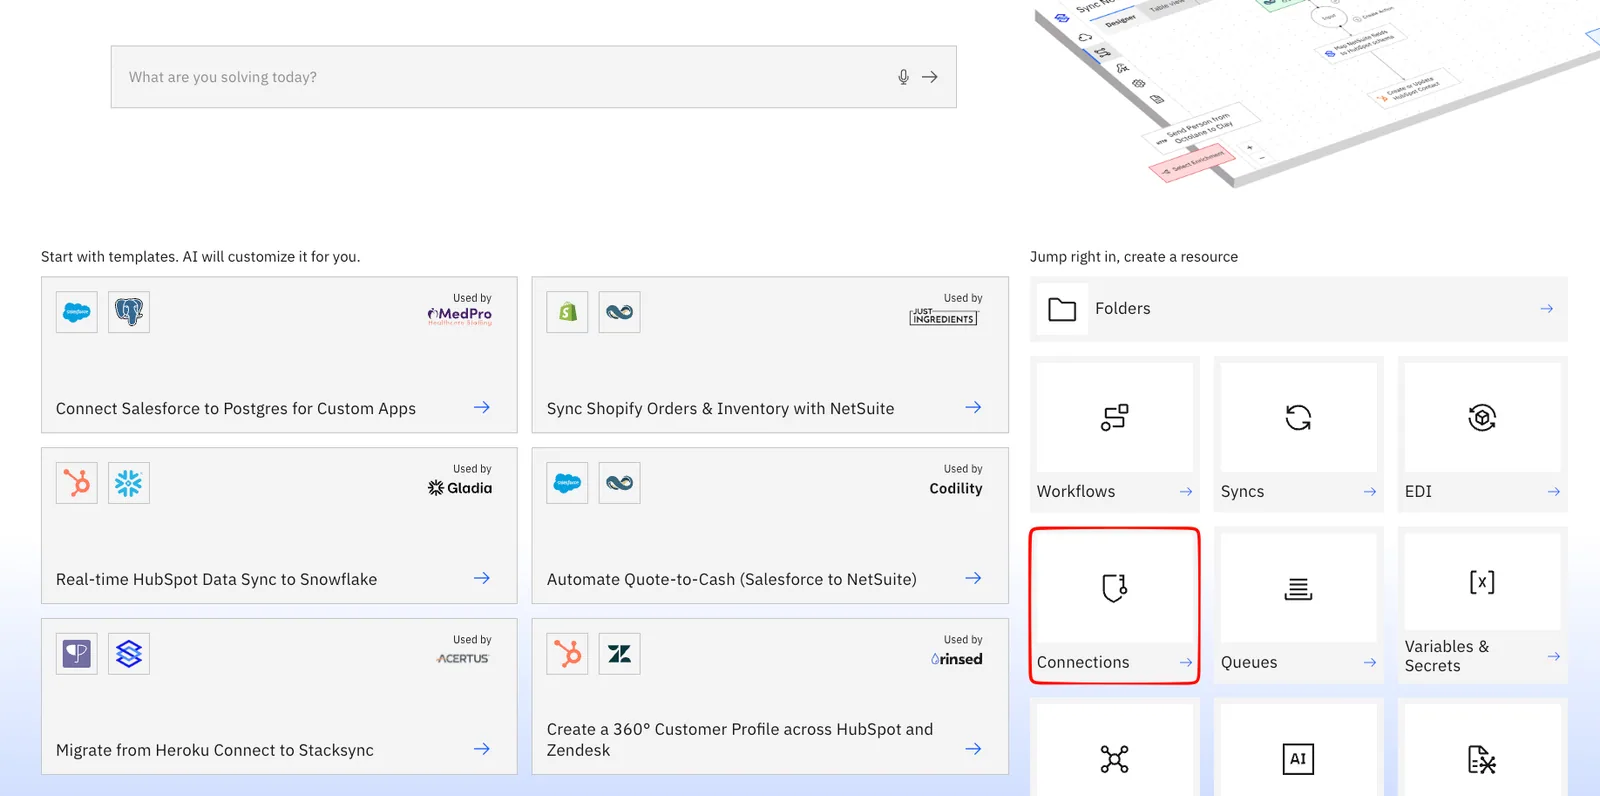Click the document-with-X icon tile

(x=1482, y=759)
